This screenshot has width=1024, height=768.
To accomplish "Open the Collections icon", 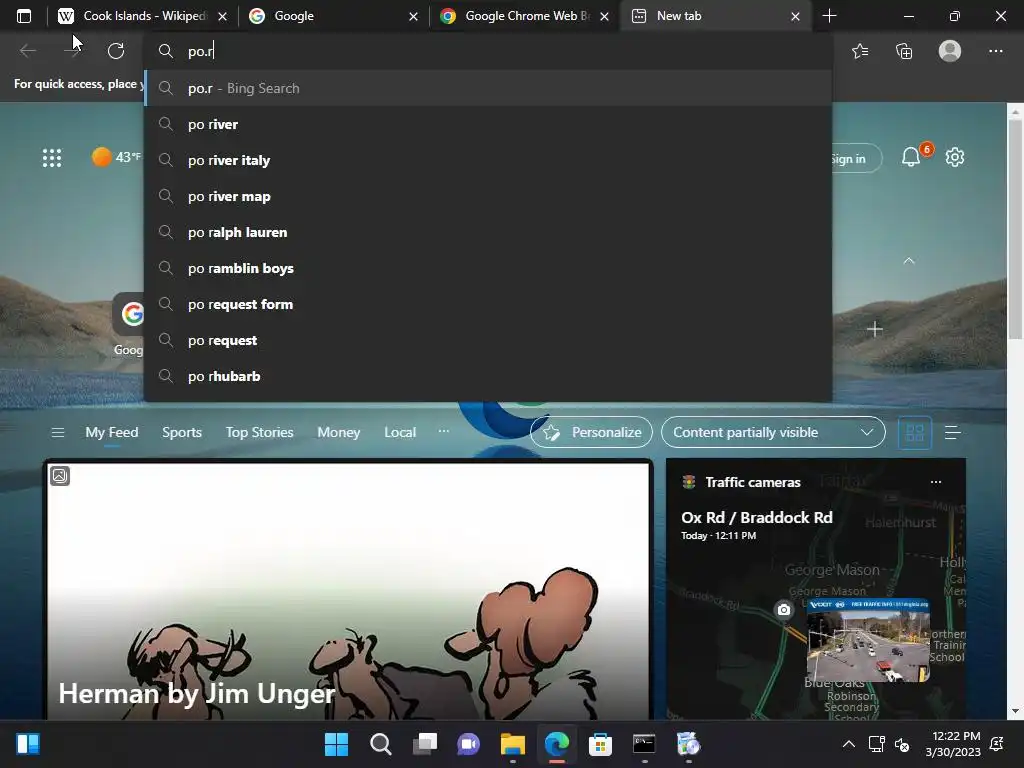I will pyautogui.click(x=904, y=51).
